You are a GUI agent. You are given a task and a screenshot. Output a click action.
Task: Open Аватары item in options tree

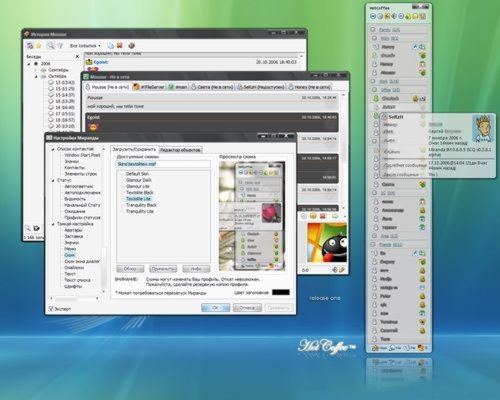pos(73,230)
